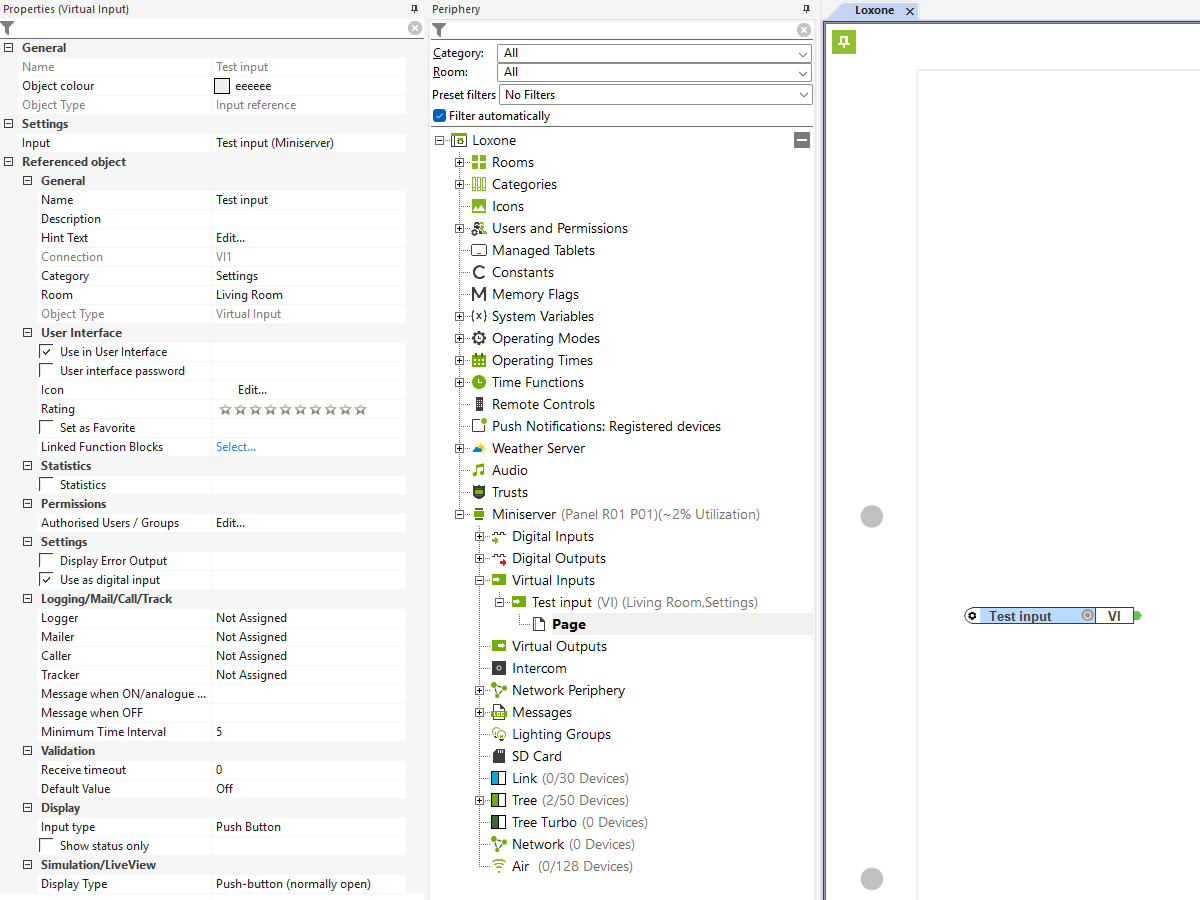1200x900 pixels.
Task: Select the Trusts shield icon
Action: click(x=479, y=492)
